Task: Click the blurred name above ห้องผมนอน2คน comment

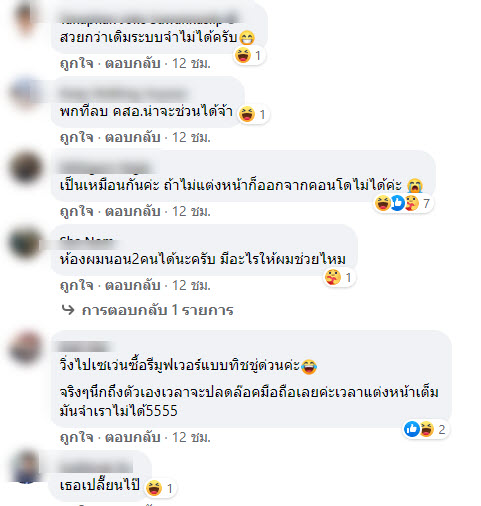Action: [87, 242]
